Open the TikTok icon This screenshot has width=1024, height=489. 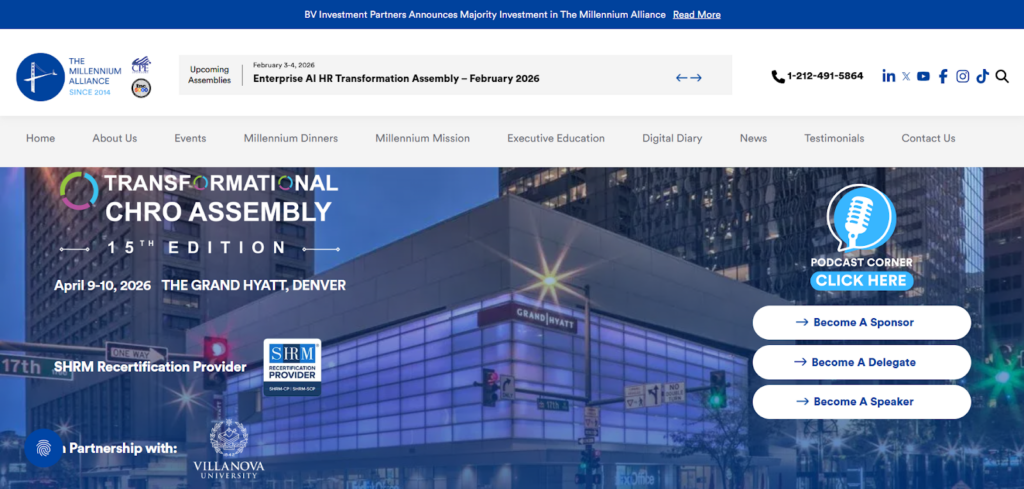click(x=982, y=76)
